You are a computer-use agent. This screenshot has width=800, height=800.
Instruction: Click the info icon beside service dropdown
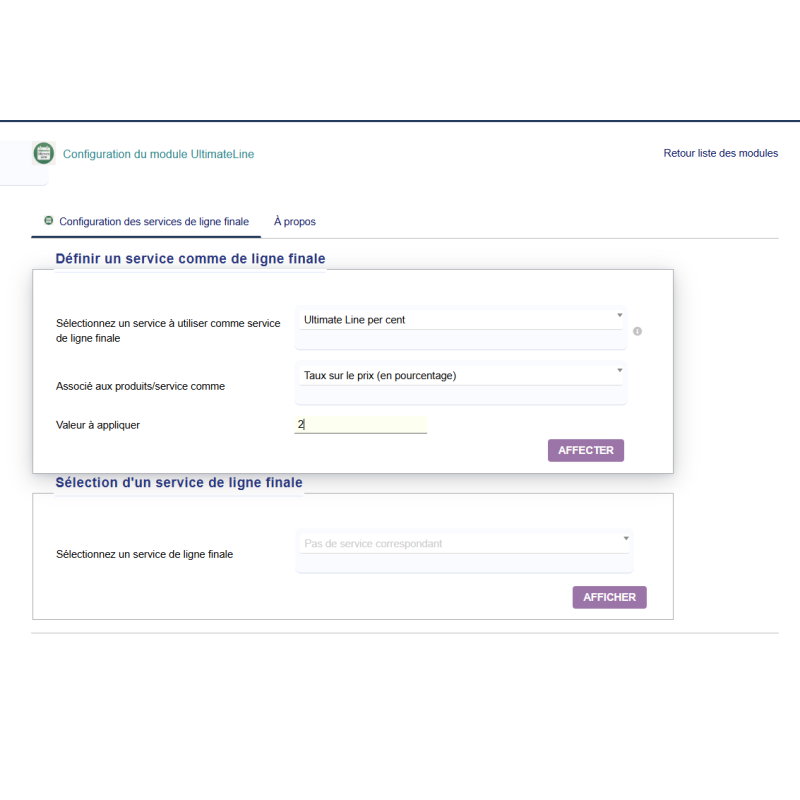[x=637, y=331]
